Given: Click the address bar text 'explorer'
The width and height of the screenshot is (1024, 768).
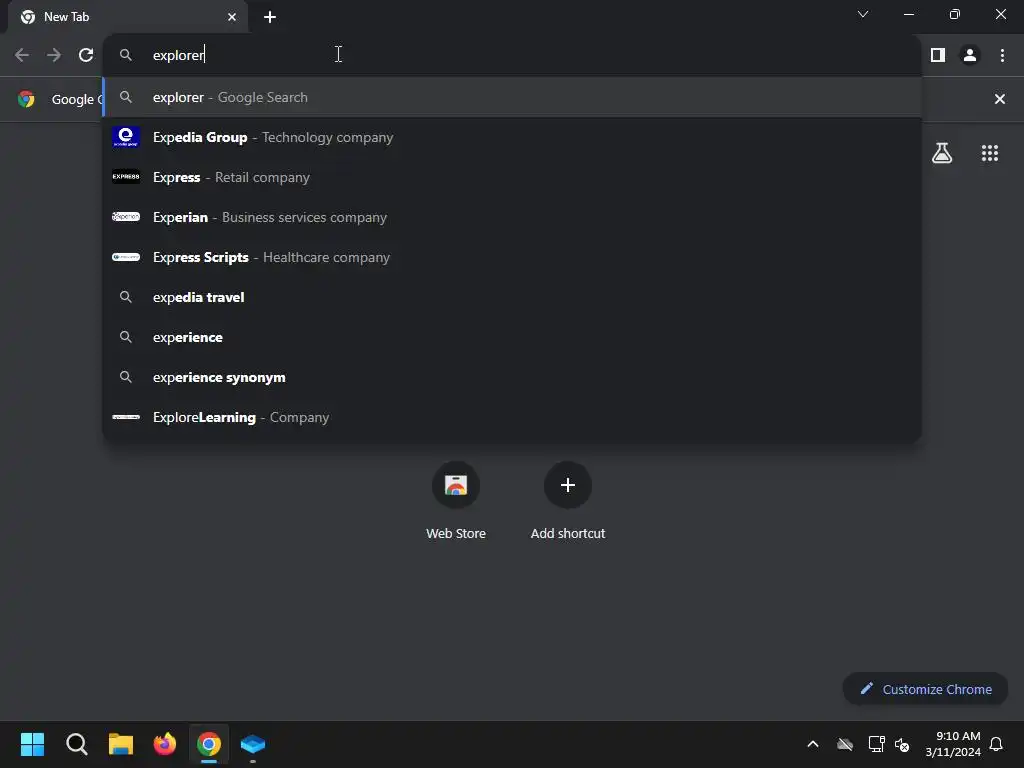Looking at the screenshot, I should [178, 56].
